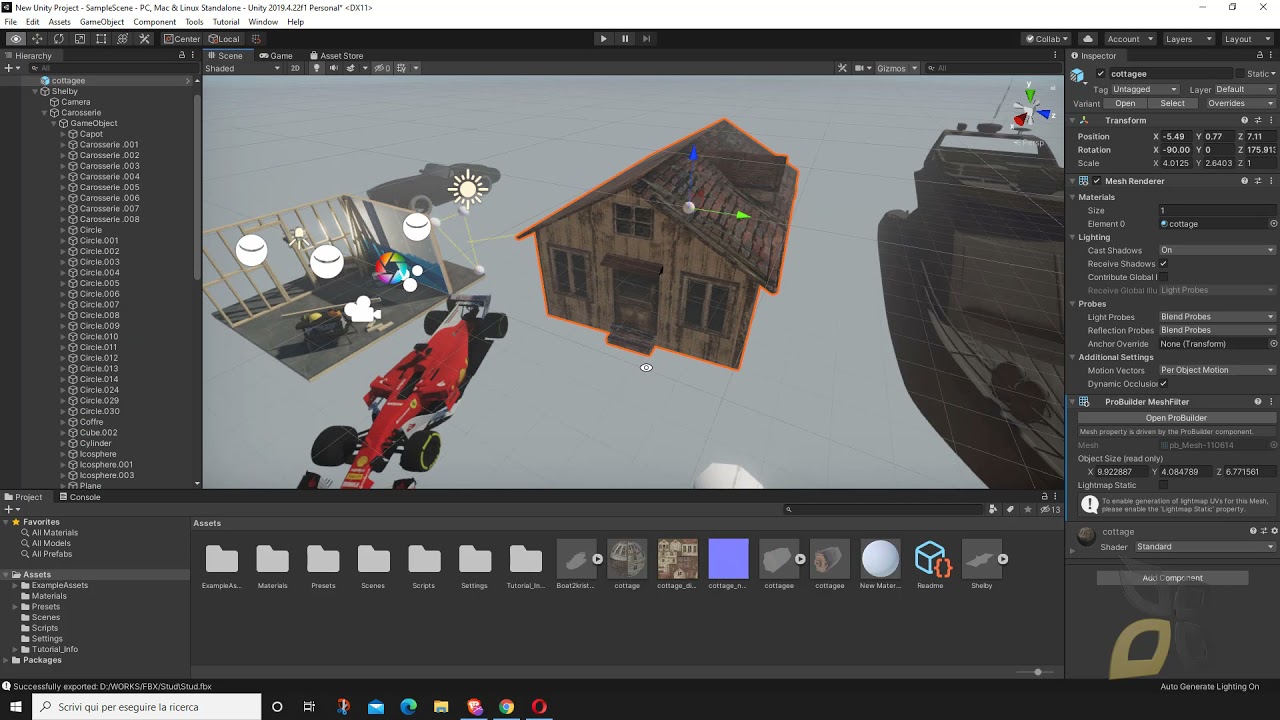Adjust the asset thumbnail size slider
This screenshot has height=720, width=1280.
[x=1037, y=672]
